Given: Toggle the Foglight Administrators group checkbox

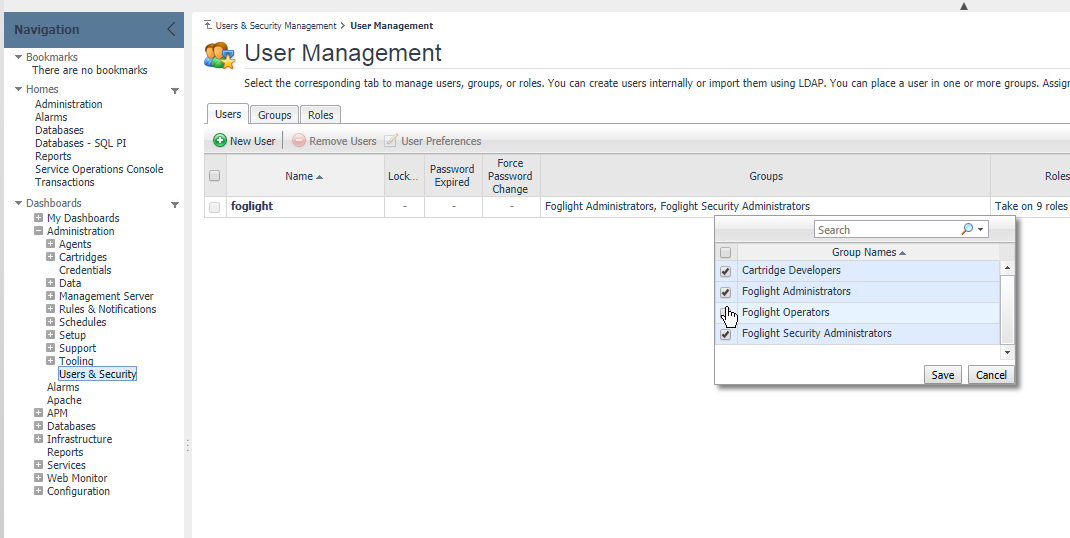Looking at the screenshot, I should click(x=726, y=292).
